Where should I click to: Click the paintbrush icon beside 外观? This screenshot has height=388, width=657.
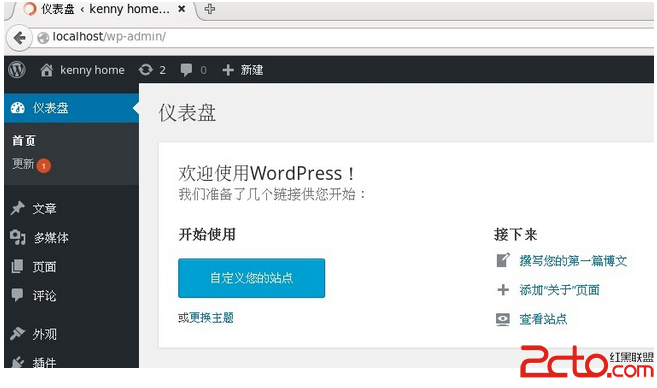(18, 334)
